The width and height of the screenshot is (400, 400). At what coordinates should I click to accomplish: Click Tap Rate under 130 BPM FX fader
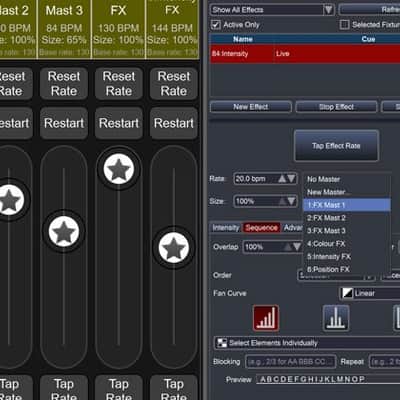[119, 388]
